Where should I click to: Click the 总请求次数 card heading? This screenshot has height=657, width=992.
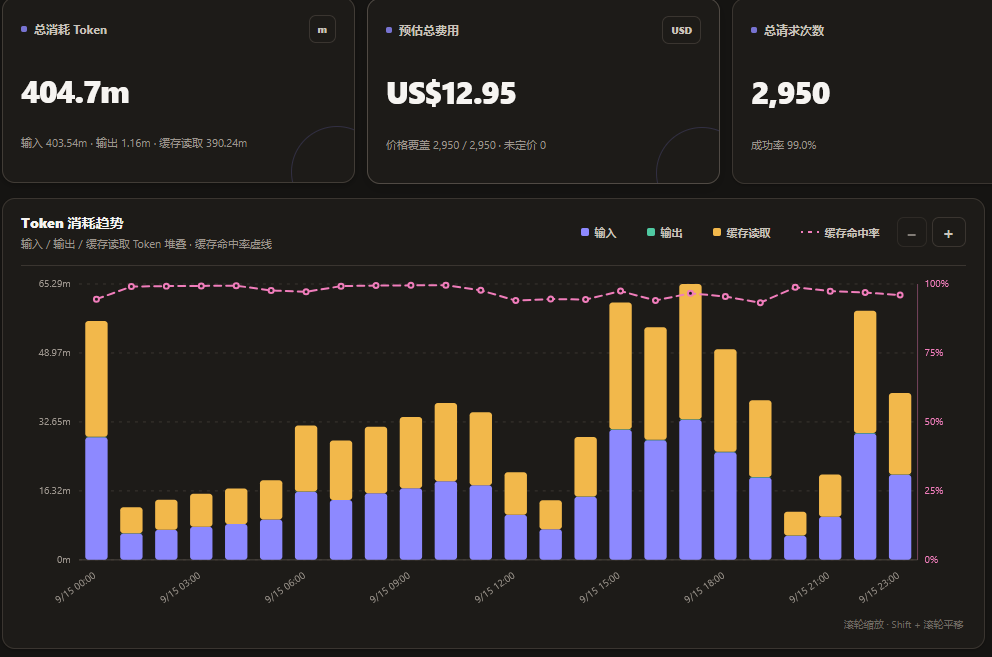(x=793, y=30)
